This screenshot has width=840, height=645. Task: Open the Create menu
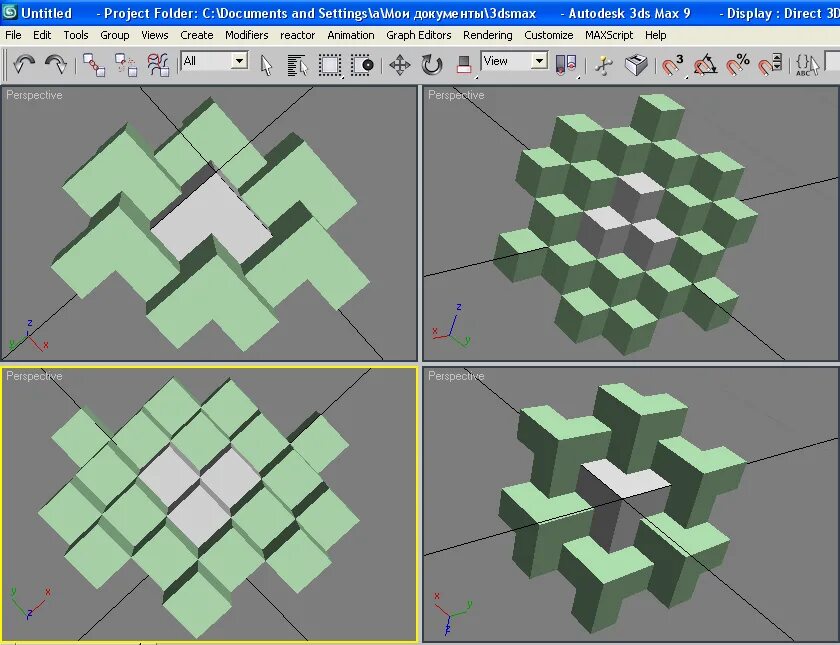pyautogui.click(x=197, y=35)
